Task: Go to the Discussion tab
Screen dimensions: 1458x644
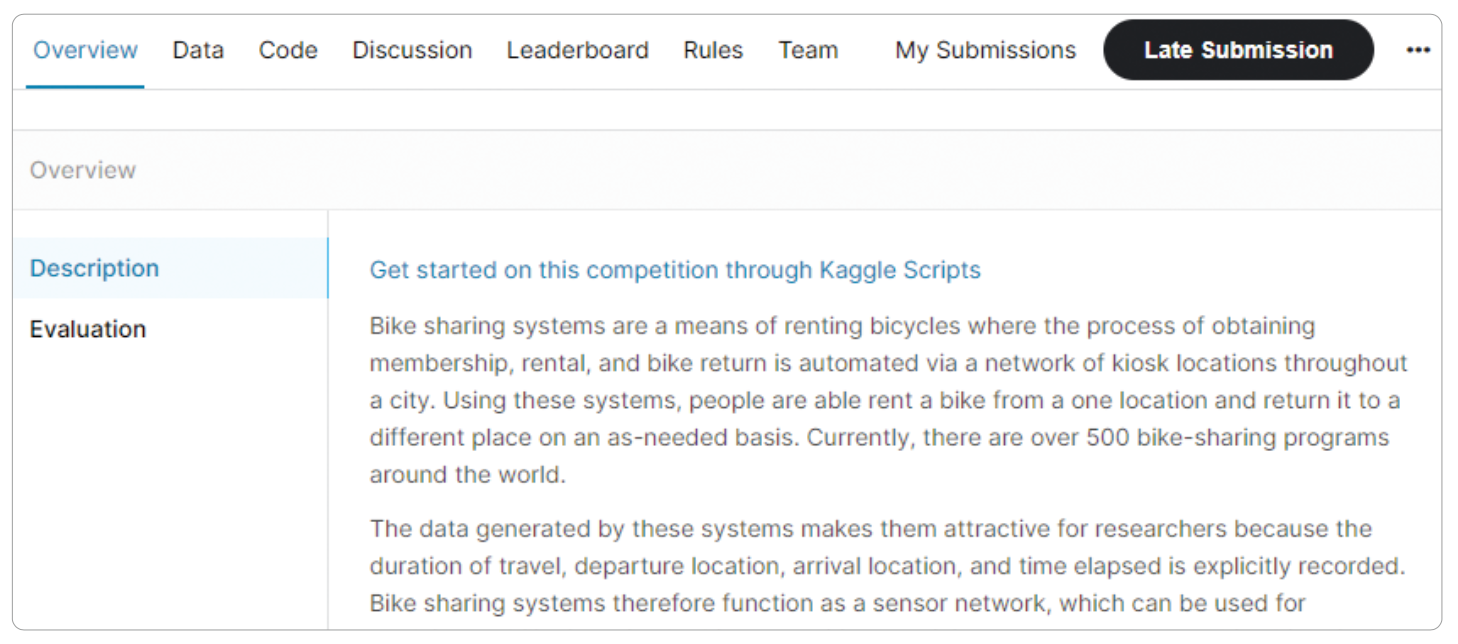Action: [412, 50]
